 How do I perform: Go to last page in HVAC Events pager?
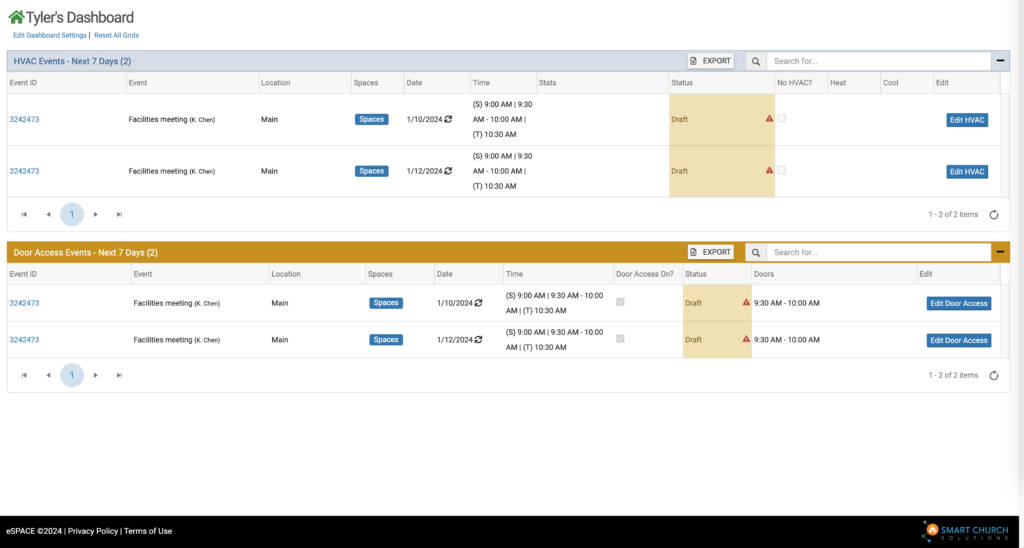pos(119,214)
